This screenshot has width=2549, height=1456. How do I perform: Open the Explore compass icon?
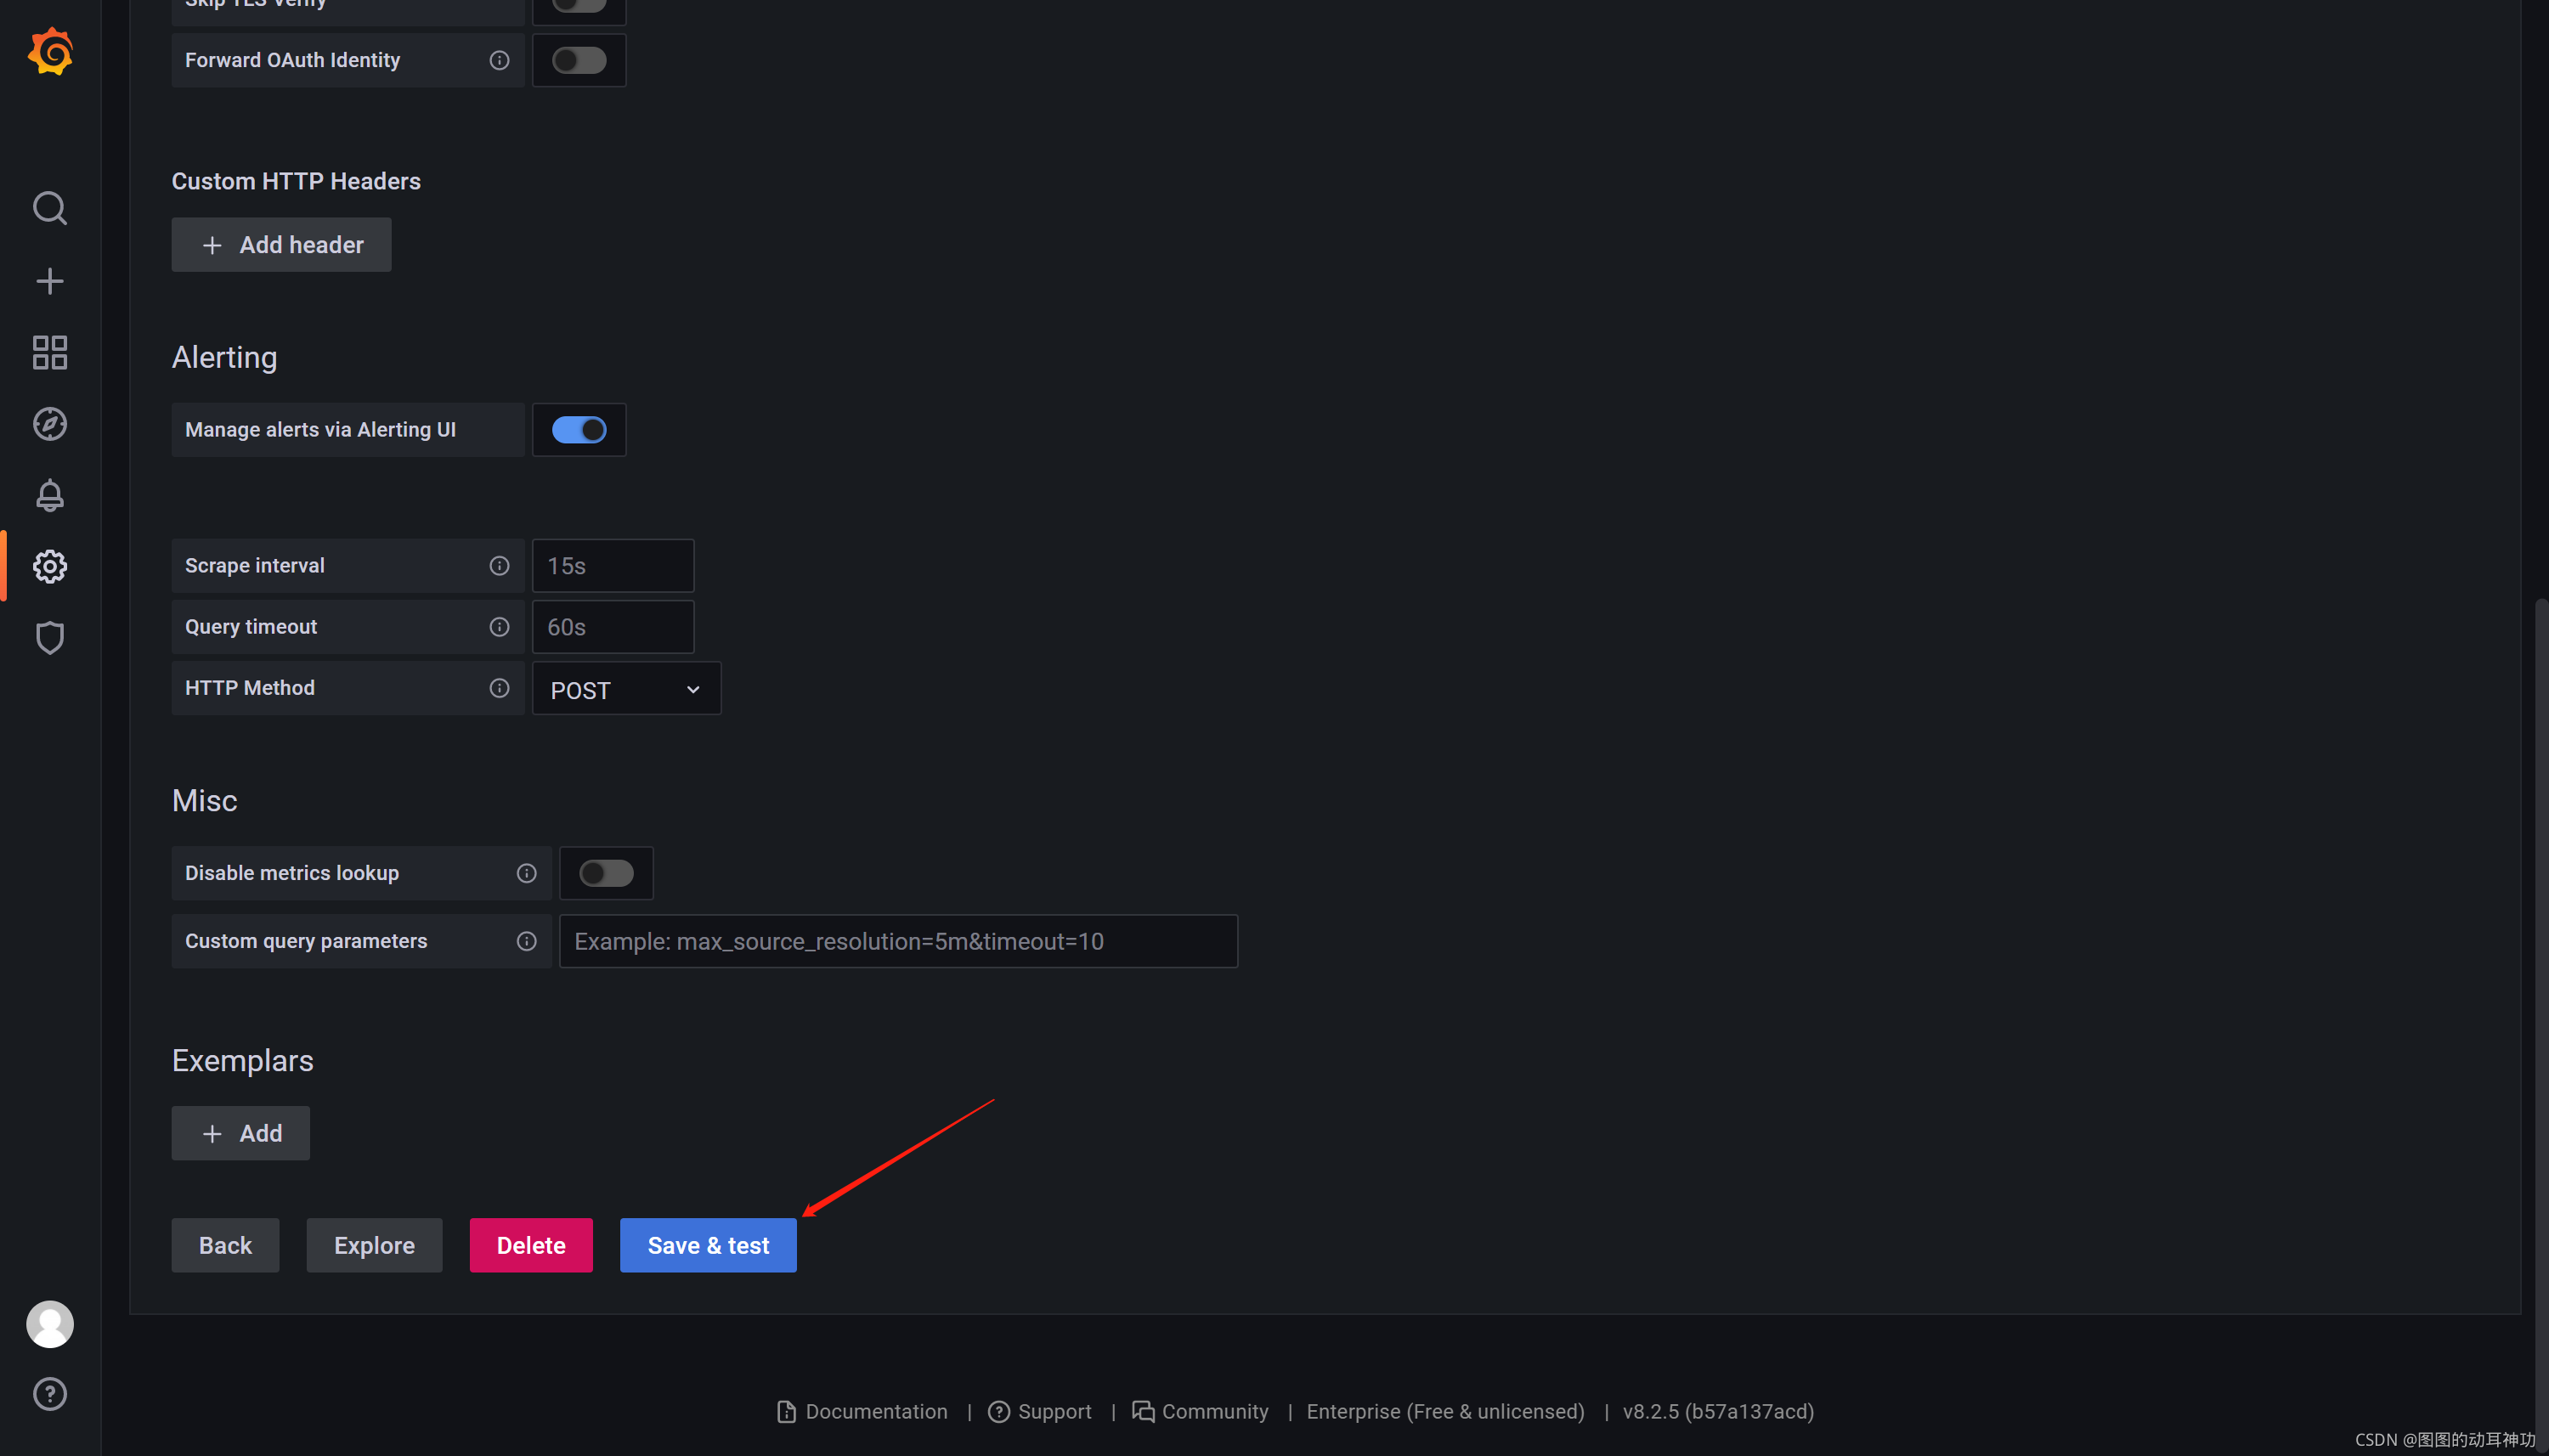point(50,424)
